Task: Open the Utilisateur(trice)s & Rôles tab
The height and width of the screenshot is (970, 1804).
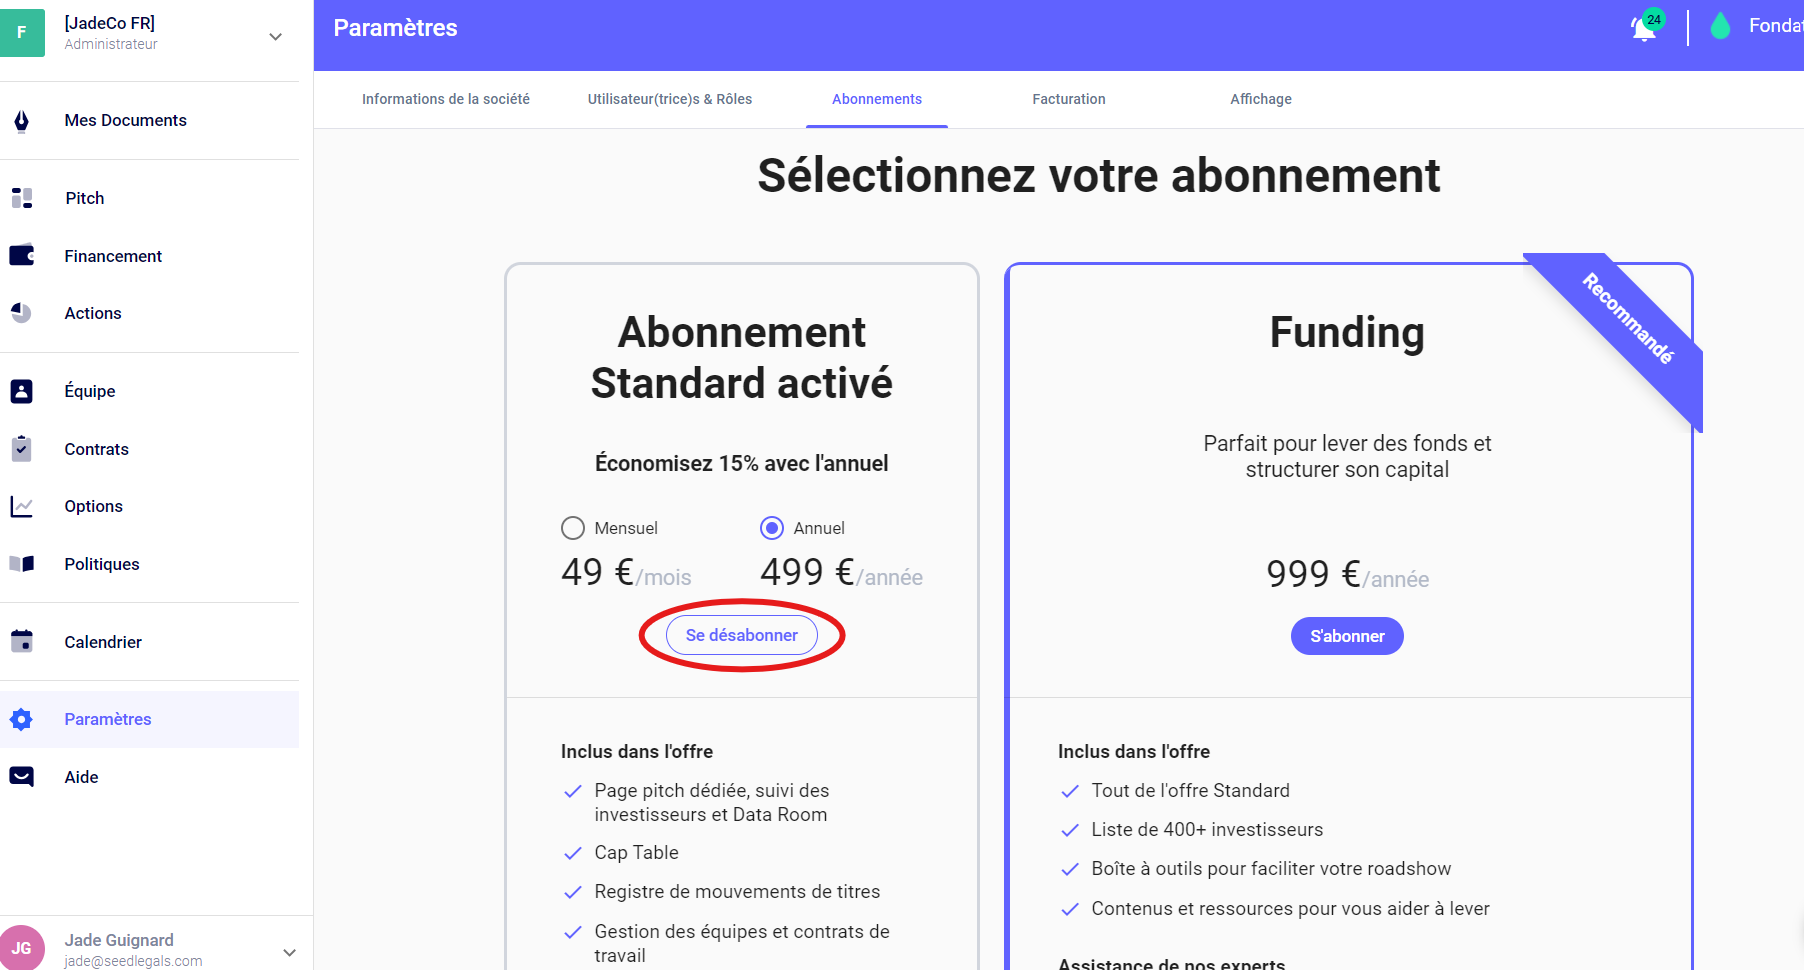Action: 669,99
